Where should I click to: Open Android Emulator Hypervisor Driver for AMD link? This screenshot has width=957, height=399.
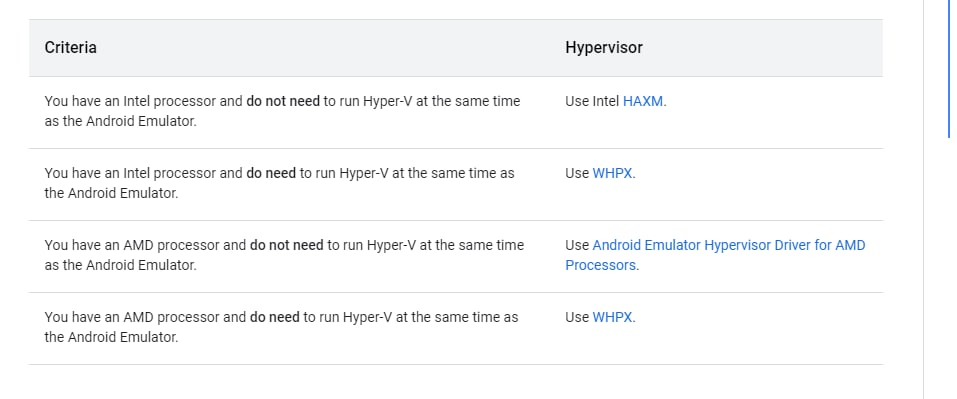click(715, 255)
